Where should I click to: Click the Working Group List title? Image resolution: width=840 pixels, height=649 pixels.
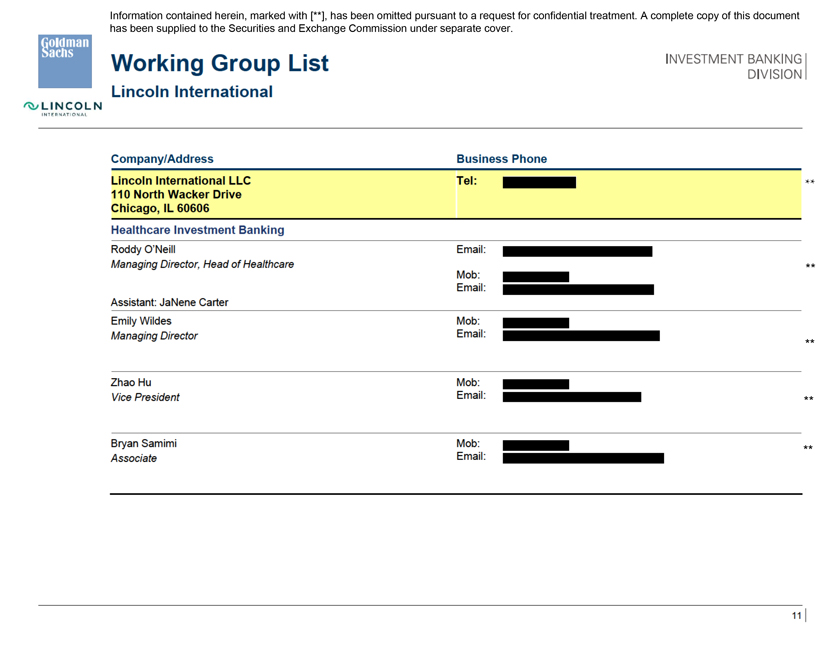(219, 64)
